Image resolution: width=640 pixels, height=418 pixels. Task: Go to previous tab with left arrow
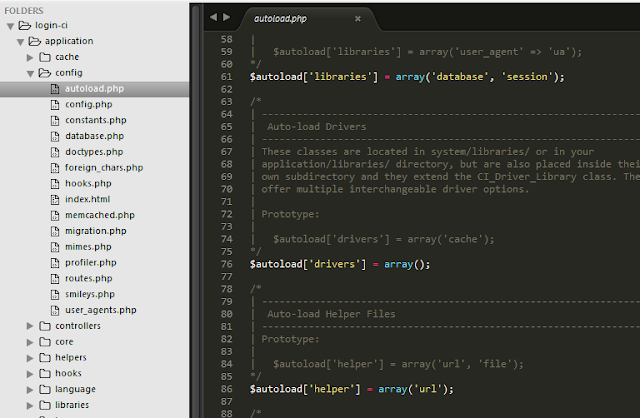(213, 17)
